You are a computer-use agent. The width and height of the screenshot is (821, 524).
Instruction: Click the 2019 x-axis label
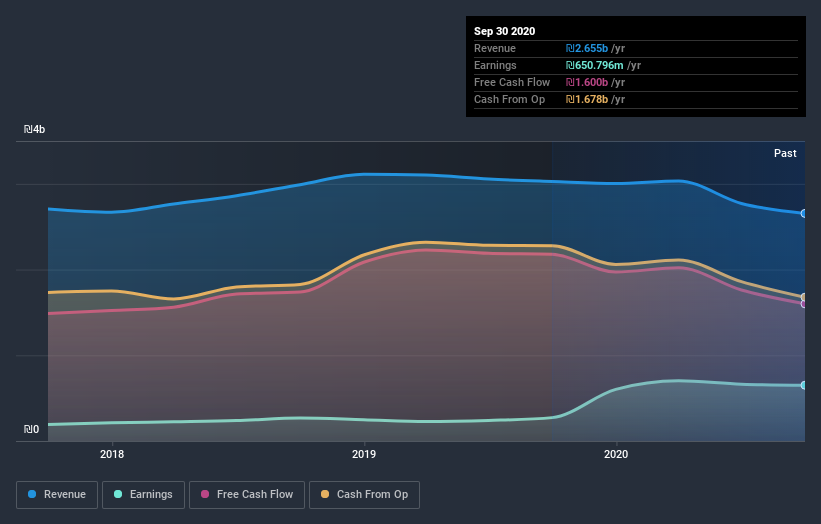pos(364,454)
